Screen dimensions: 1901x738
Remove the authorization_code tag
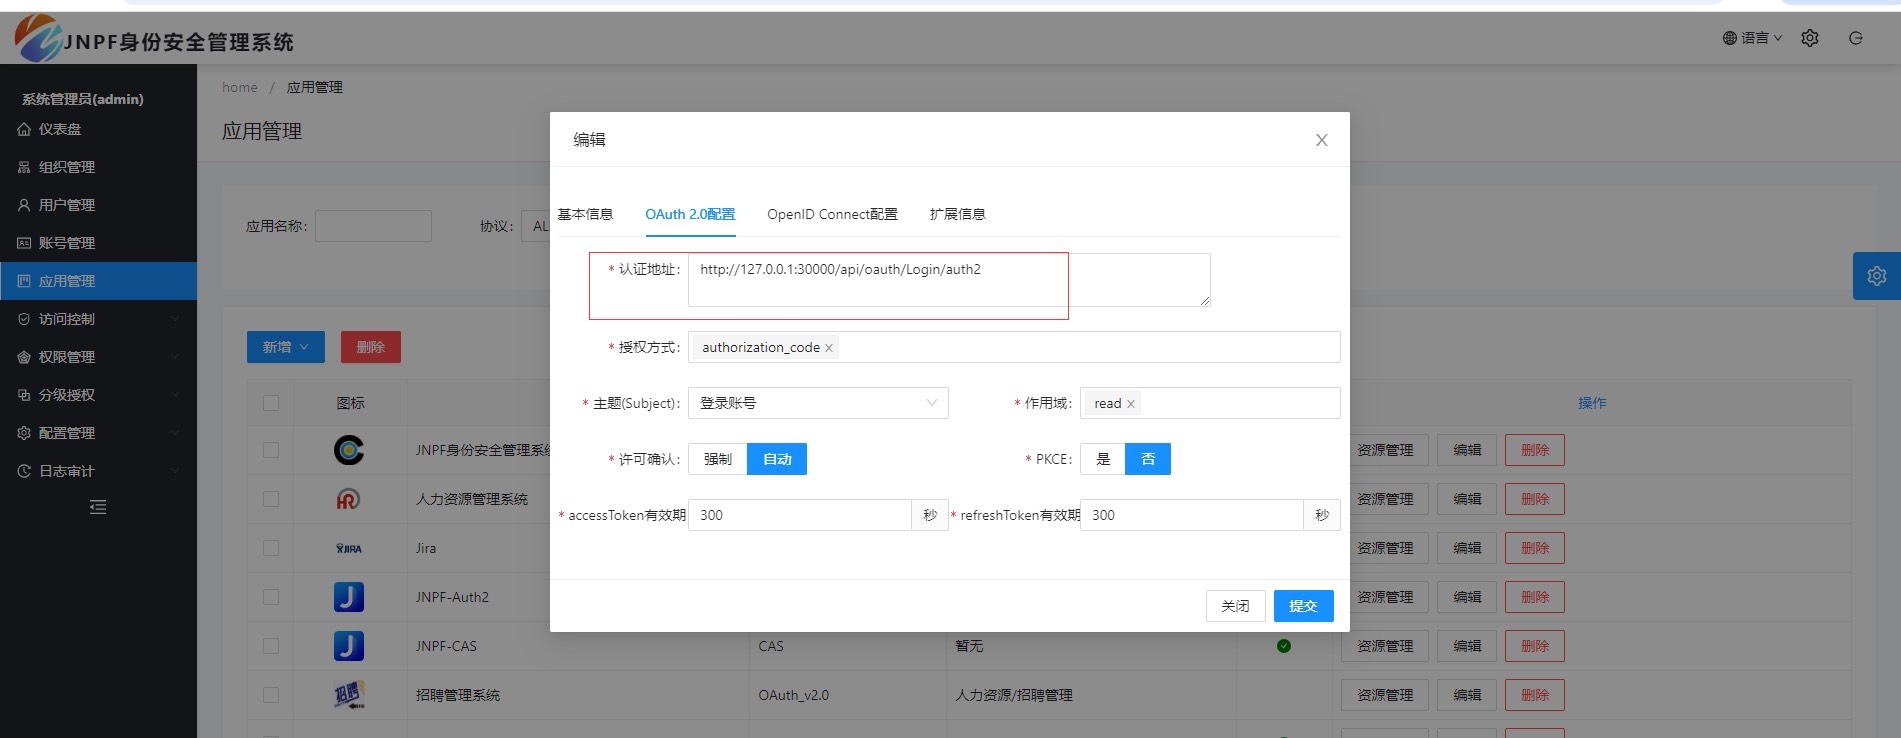click(829, 348)
